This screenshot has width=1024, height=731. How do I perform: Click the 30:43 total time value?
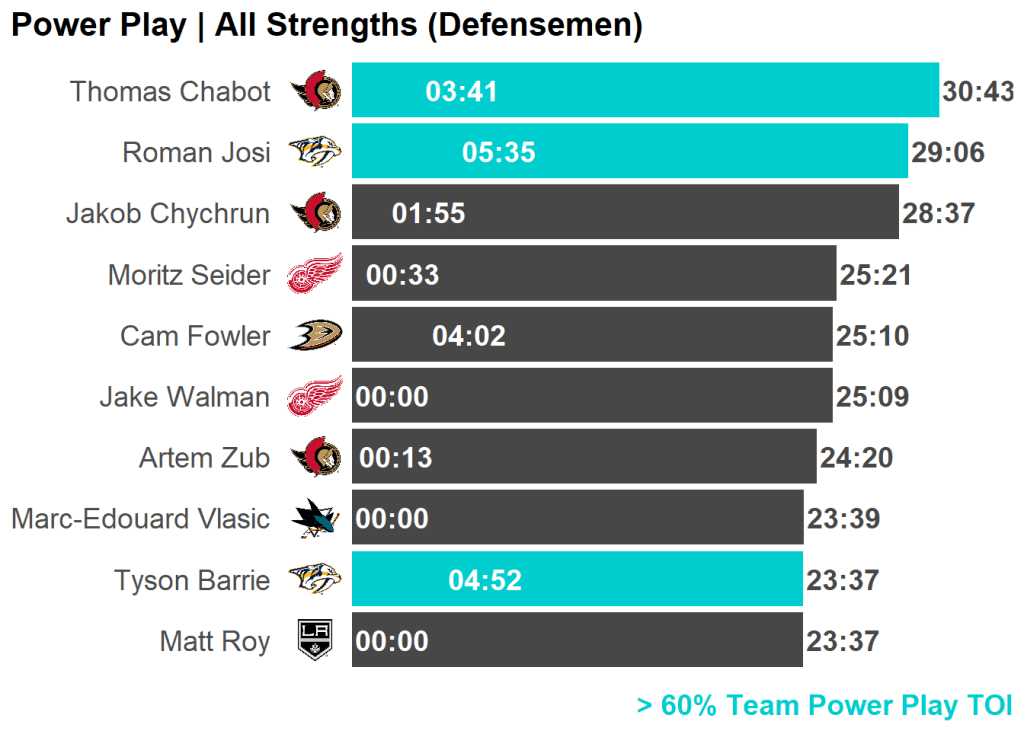pyautogui.click(x=978, y=93)
